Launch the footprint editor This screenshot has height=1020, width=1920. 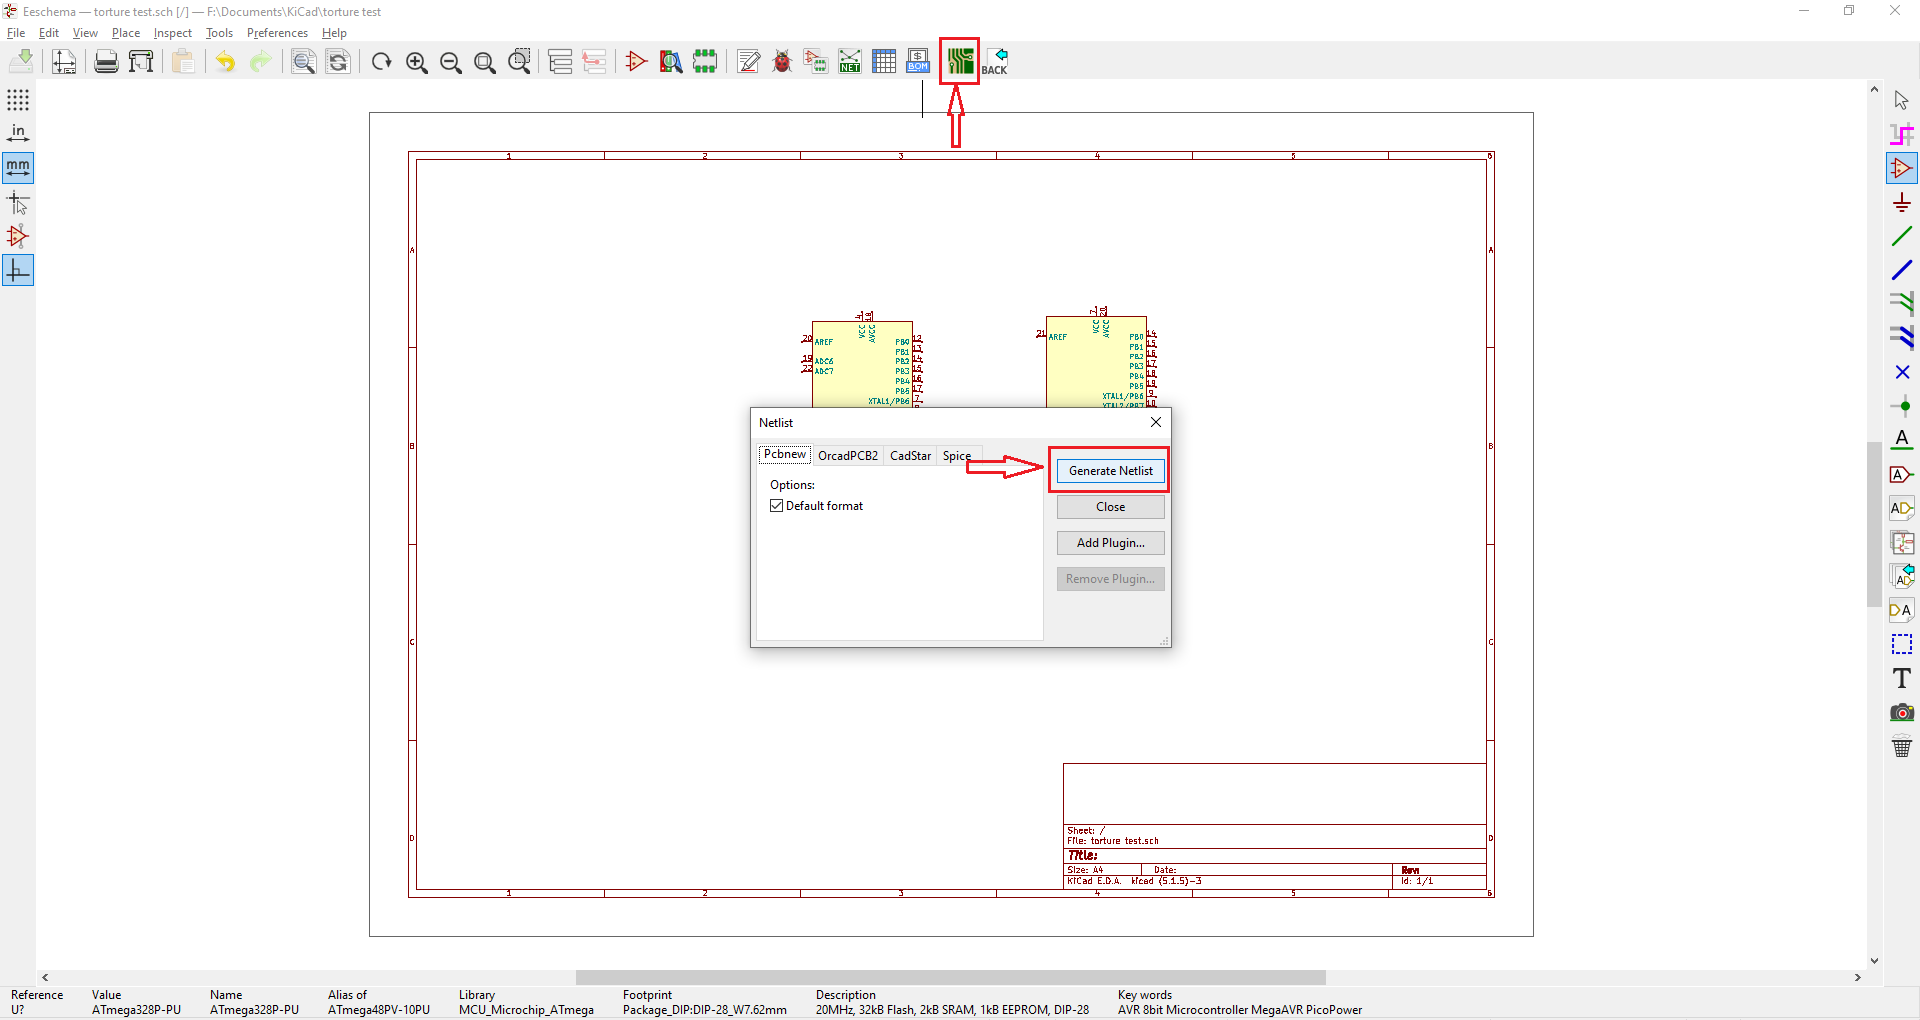pyautogui.click(x=705, y=62)
